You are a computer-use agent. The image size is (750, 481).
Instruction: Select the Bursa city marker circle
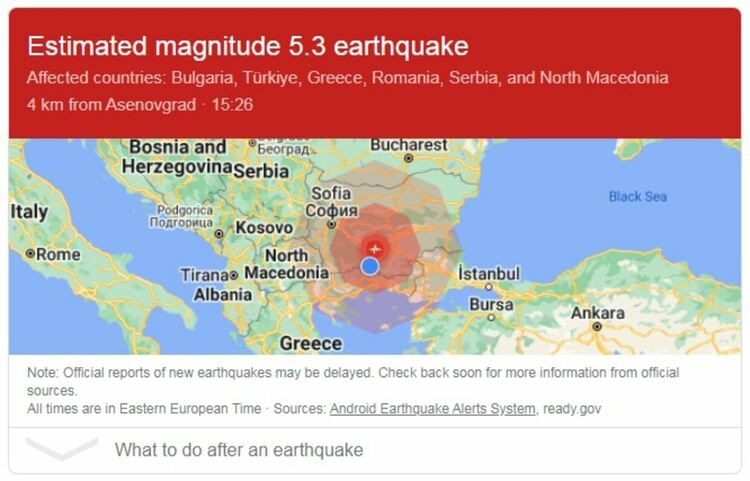(491, 317)
